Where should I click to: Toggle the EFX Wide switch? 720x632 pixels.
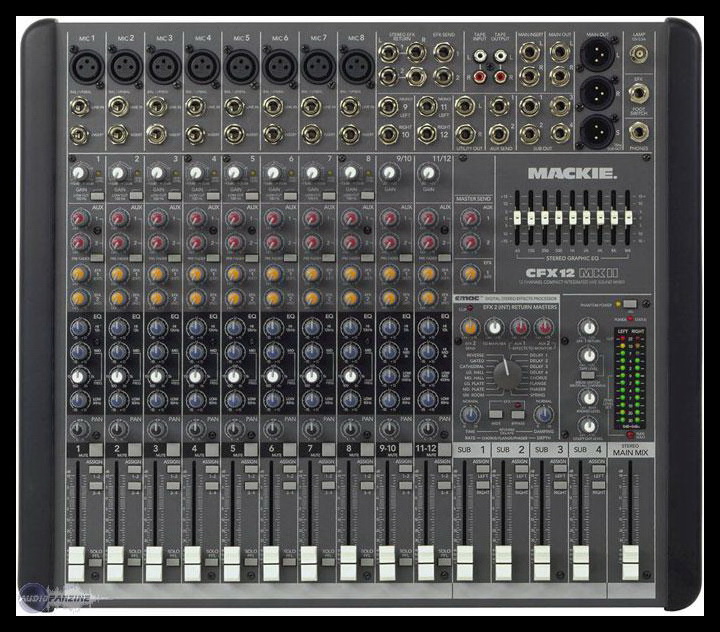pyautogui.click(x=495, y=414)
